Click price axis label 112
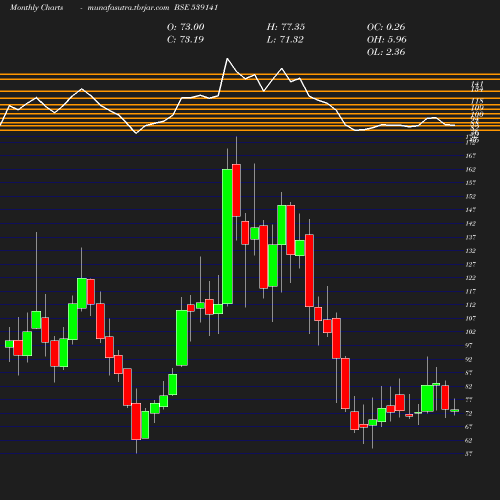 coord(470,305)
